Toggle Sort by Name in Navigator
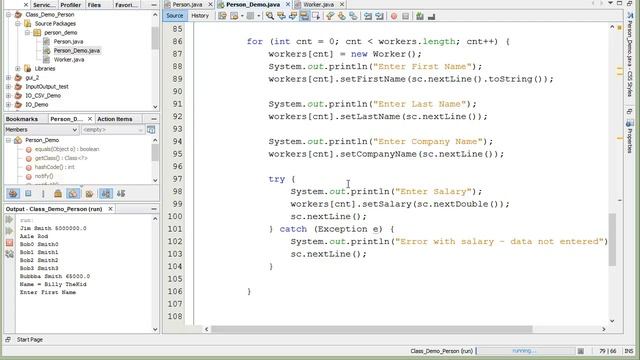 (106, 193)
